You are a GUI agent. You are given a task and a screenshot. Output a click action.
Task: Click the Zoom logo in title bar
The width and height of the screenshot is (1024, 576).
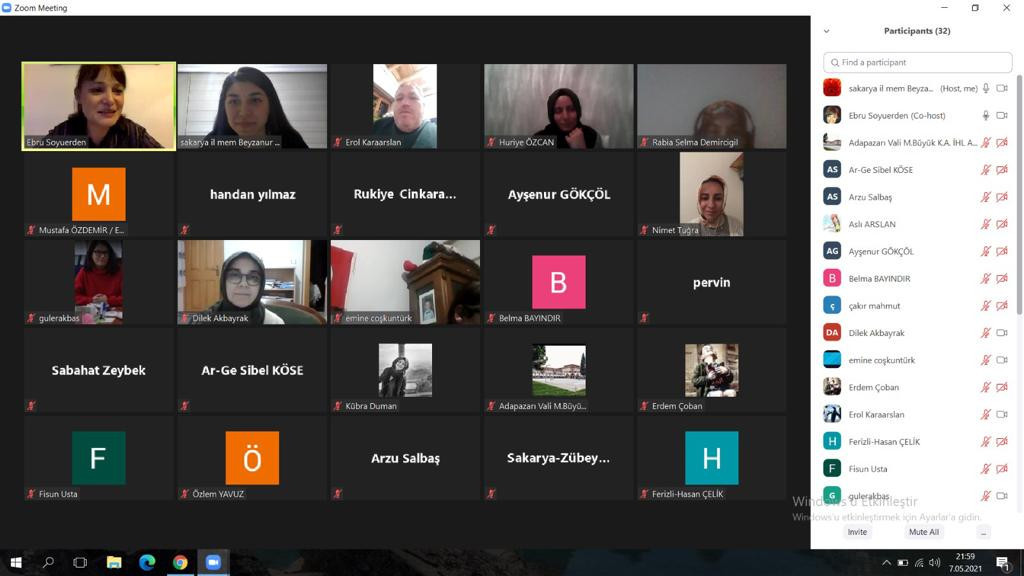(7, 8)
